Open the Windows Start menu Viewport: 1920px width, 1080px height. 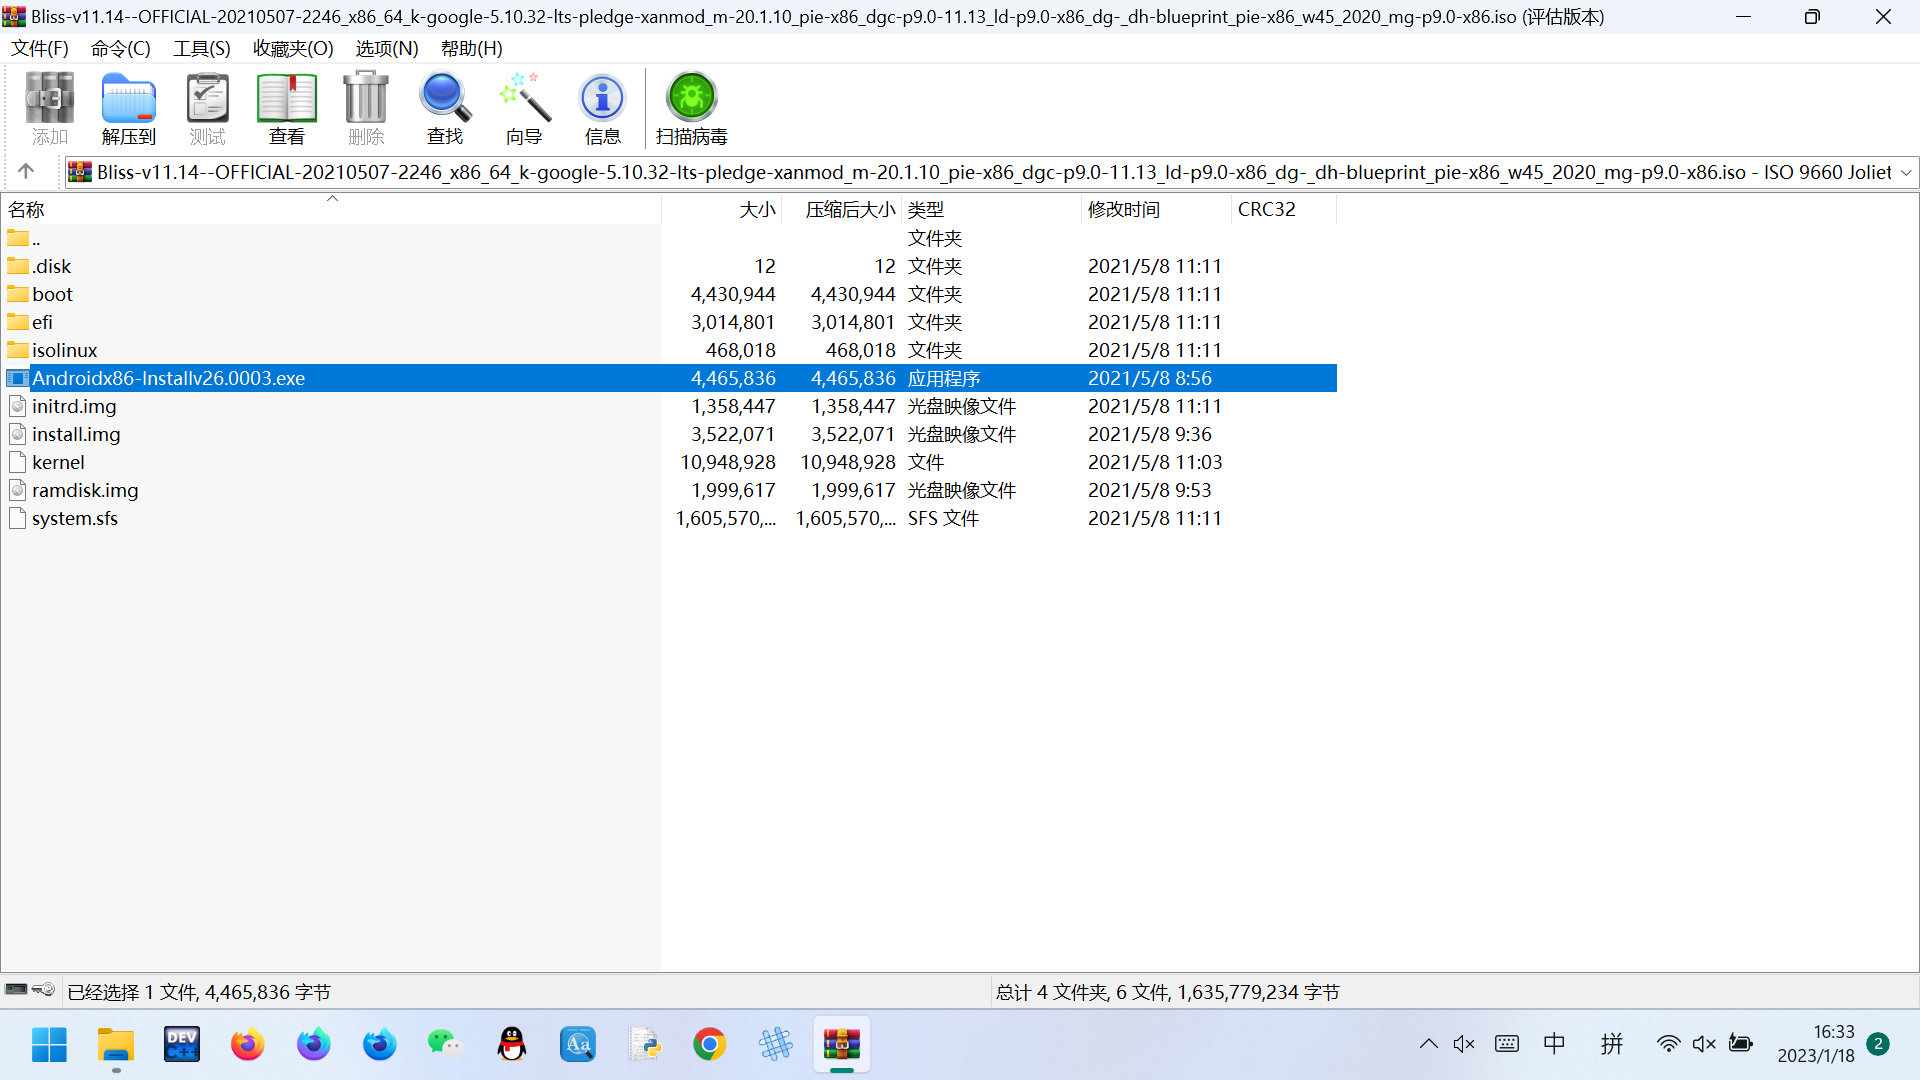click(49, 1045)
